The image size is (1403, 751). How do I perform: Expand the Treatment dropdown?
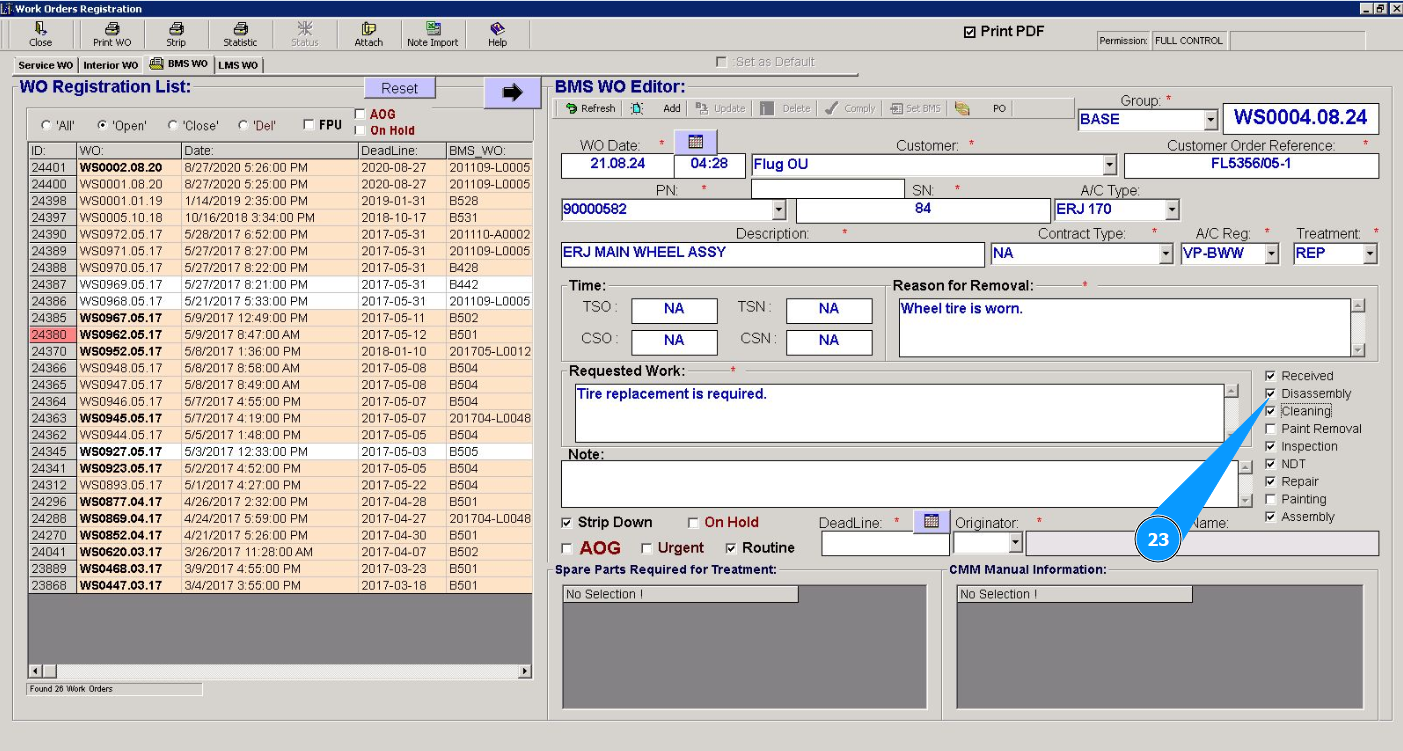(1369, 254)
